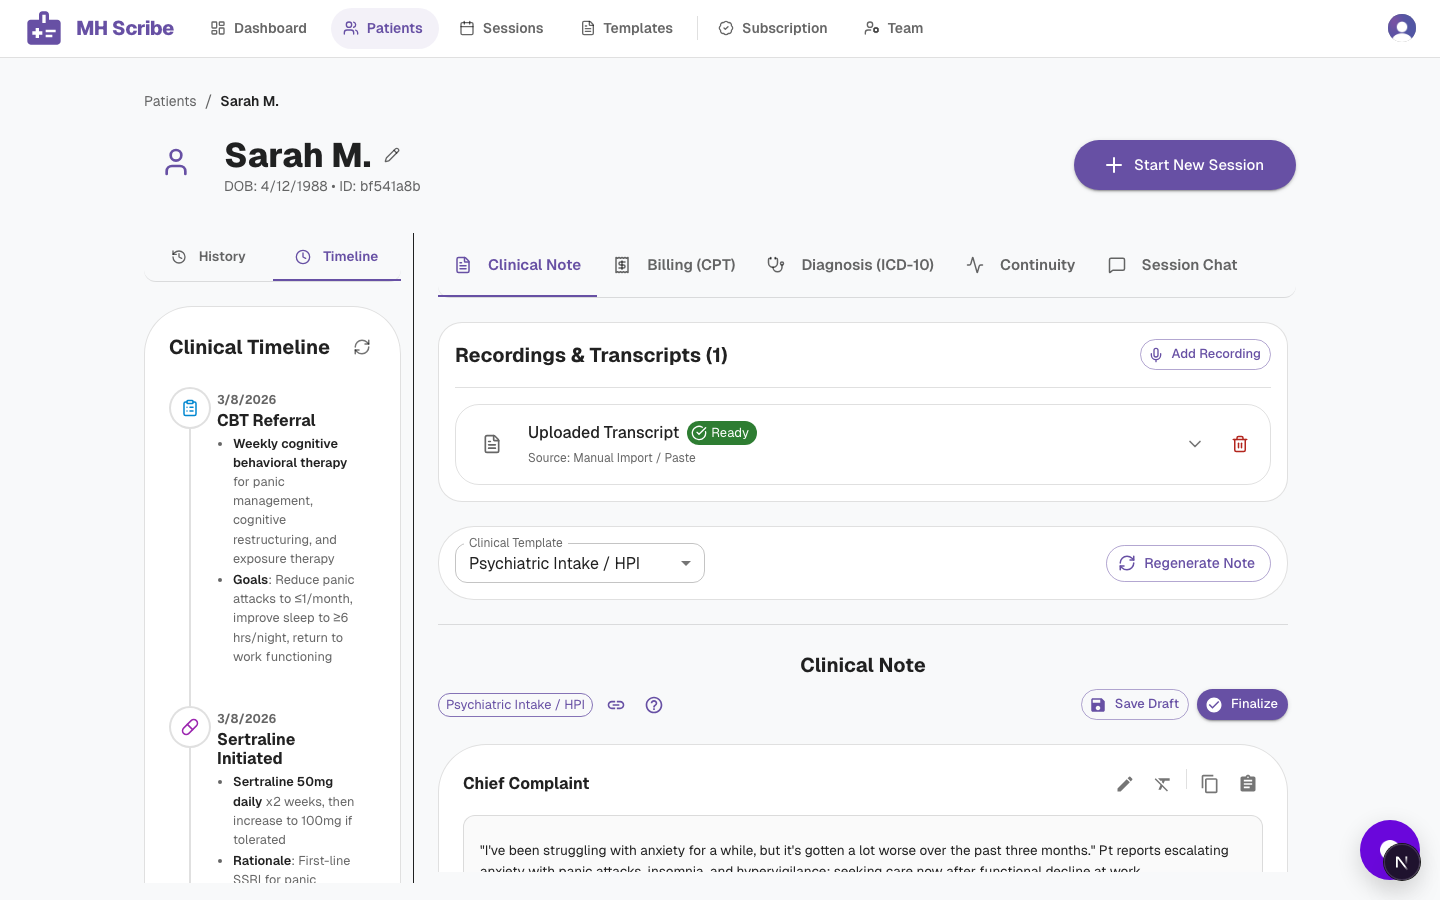Click the CBT Referral timeline marker icon

[x=190, y=408]
